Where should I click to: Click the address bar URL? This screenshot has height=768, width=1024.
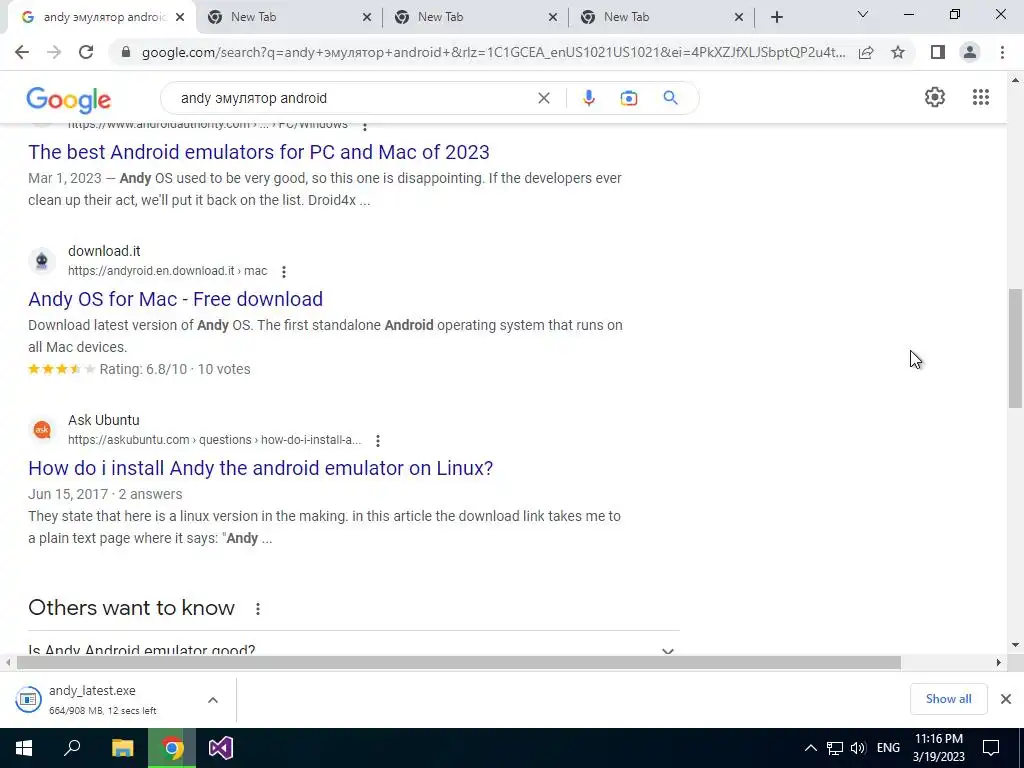tap(493, 52)
